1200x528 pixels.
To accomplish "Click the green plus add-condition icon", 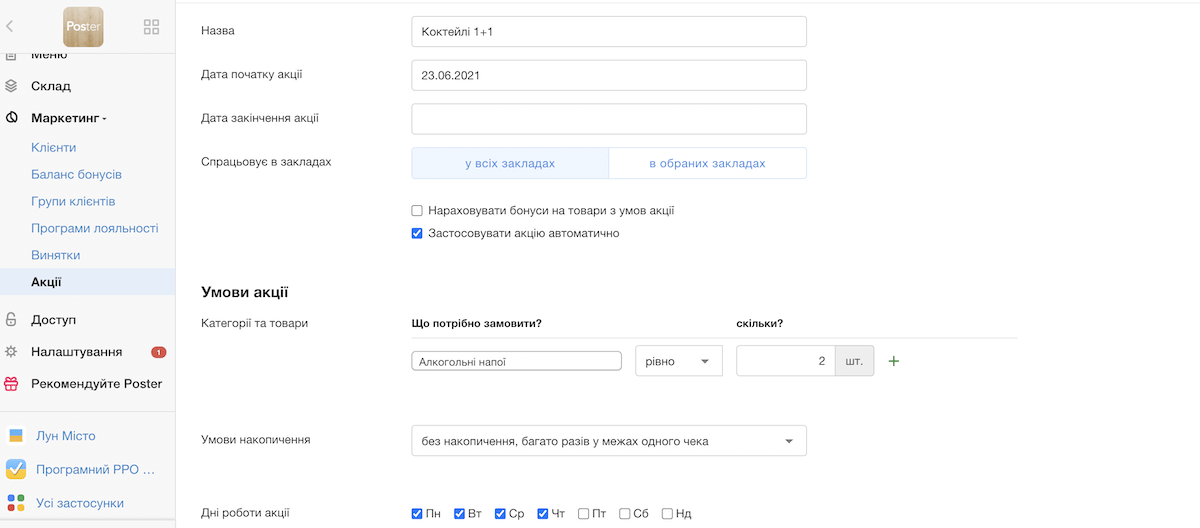I will [x=894, y=361].
